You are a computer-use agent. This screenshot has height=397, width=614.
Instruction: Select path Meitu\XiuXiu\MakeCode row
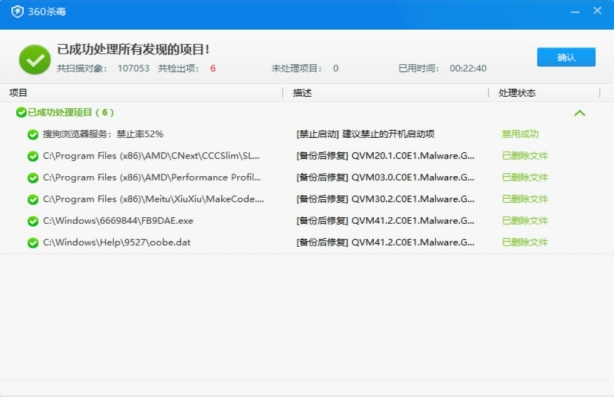pos(154,199)
